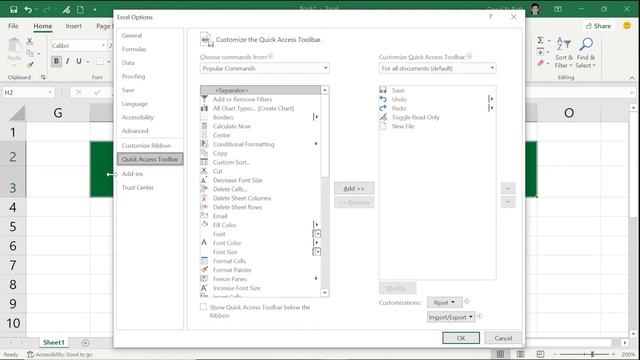
Task: Click the Undo arrow in the title bar
Action: (28, 9)
